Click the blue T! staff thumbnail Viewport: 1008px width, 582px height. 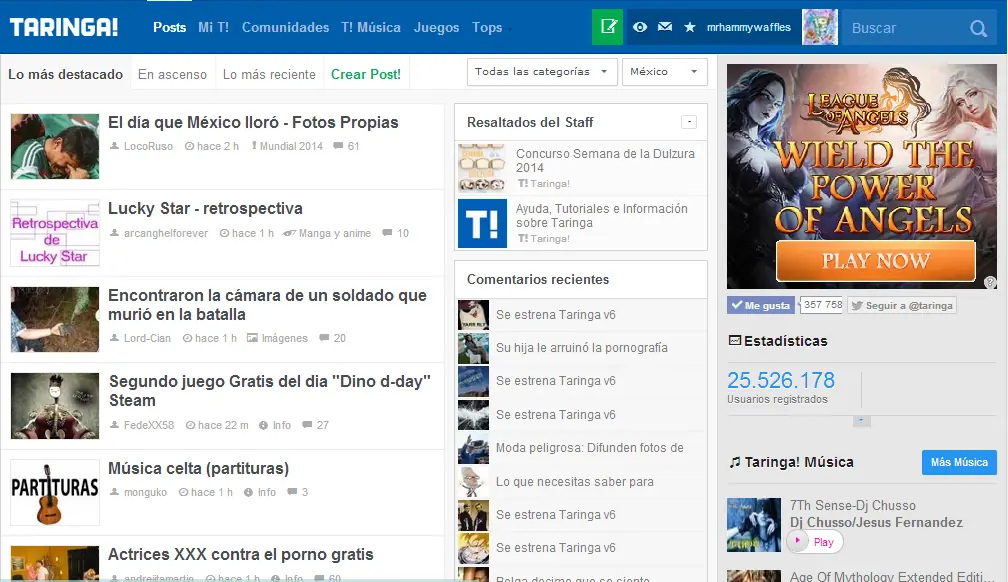[482, 223]
